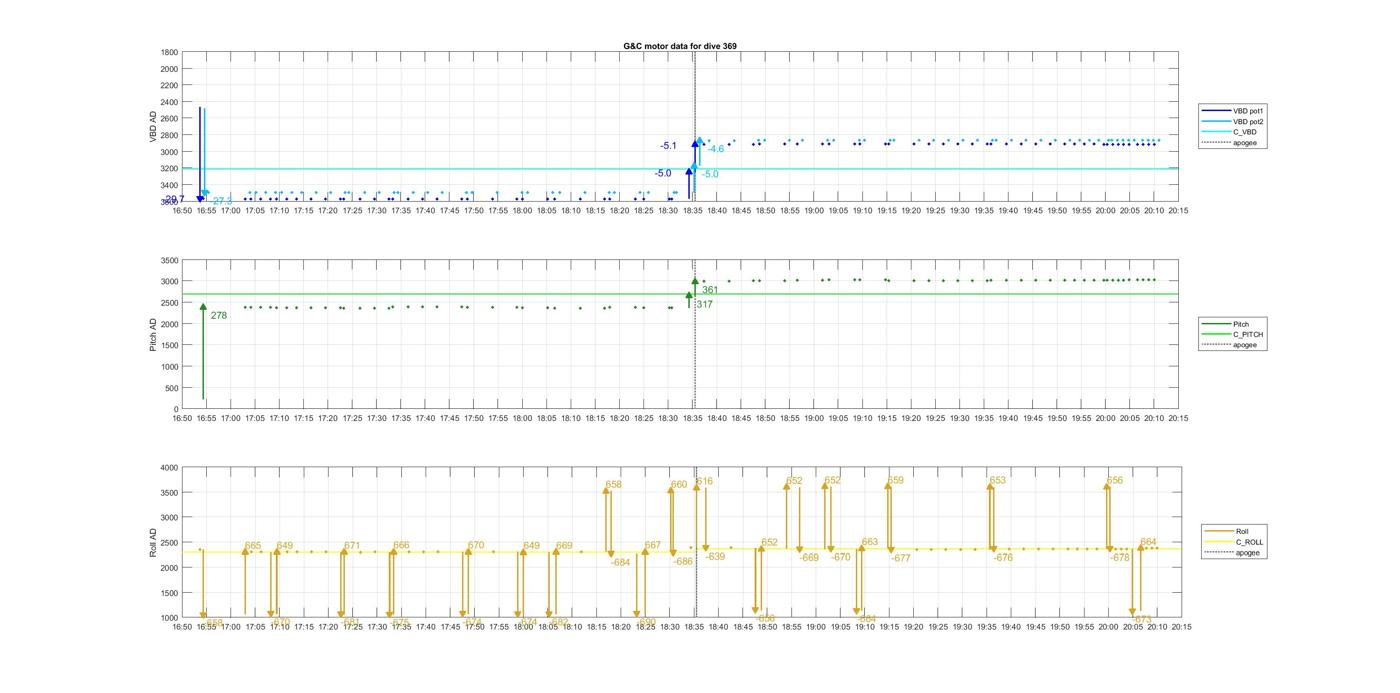Click the green "361" pitch annotation
The width and height of the screenshot is (1400, 693).
point(710,290)
